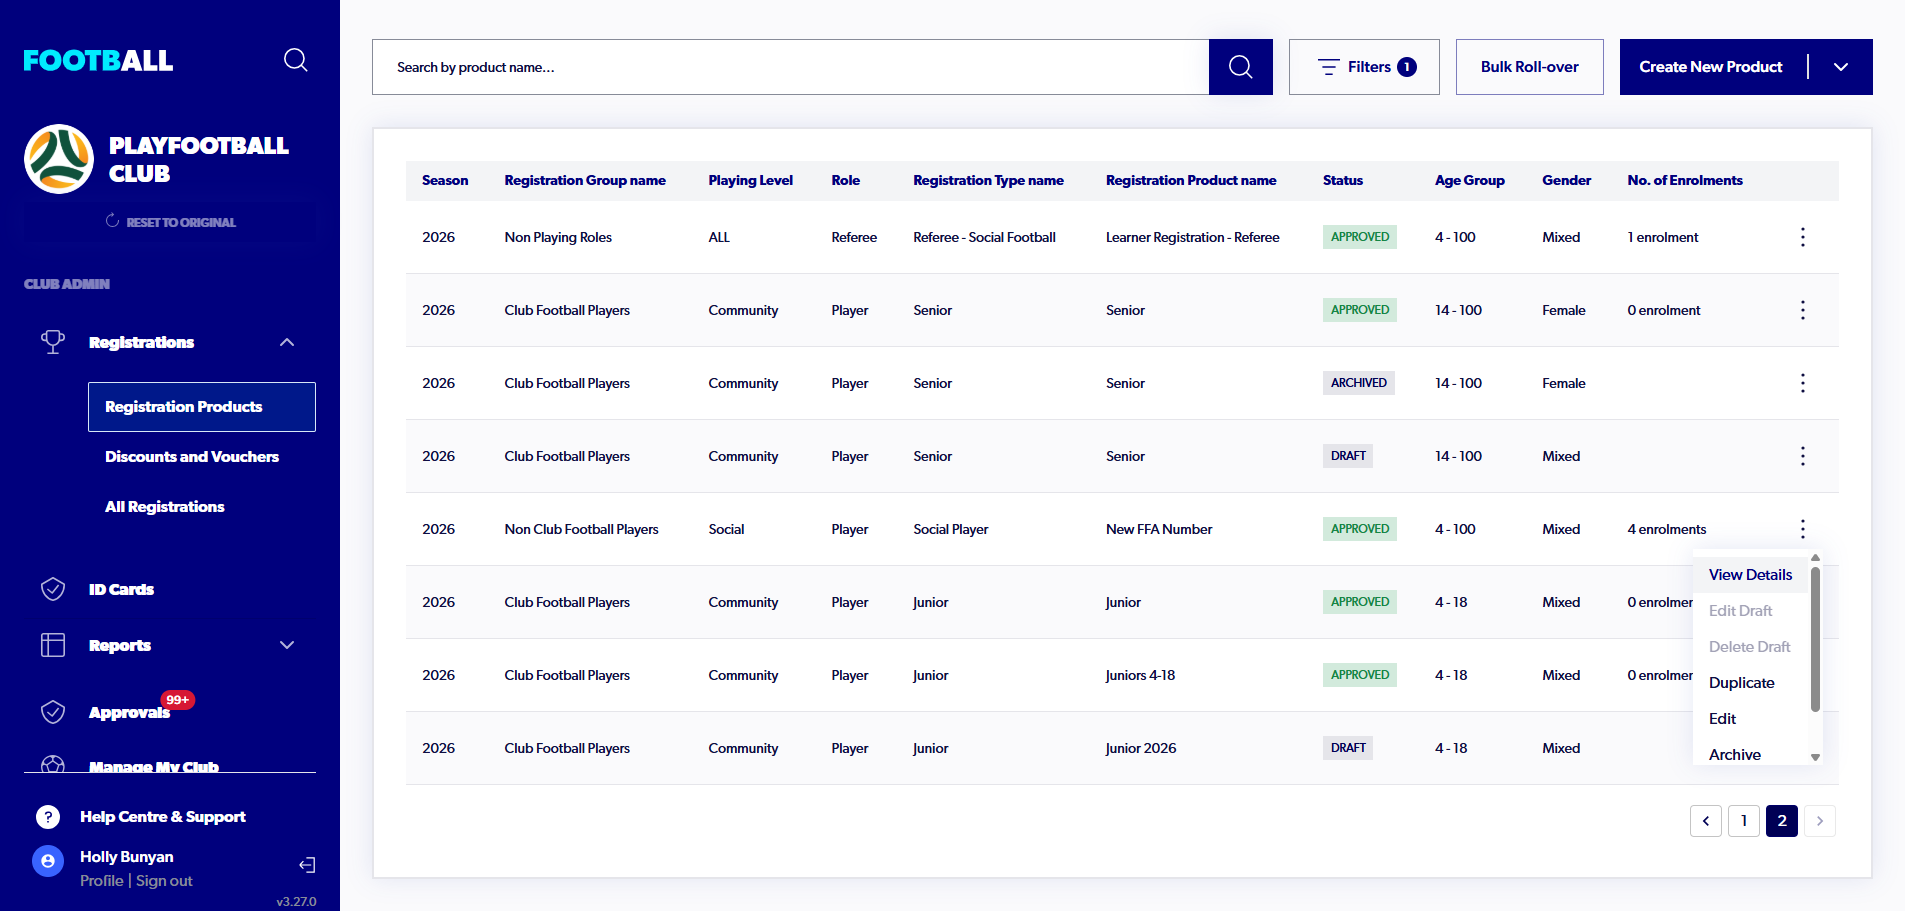This screenshot has height=911, width=1920.
Task: Click the Reports table icon
Action: click(53, 645)
